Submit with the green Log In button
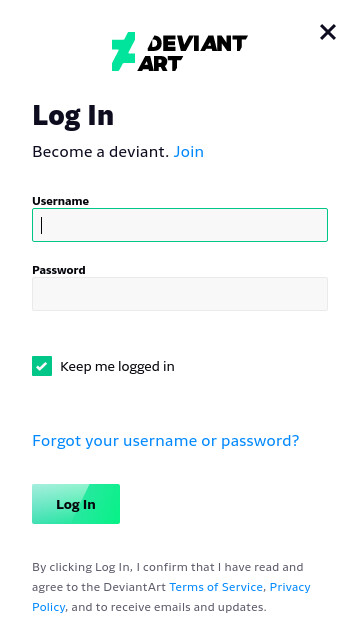Image resolution: width=360 pixels, height=640 pixels. tap(76, 504)
